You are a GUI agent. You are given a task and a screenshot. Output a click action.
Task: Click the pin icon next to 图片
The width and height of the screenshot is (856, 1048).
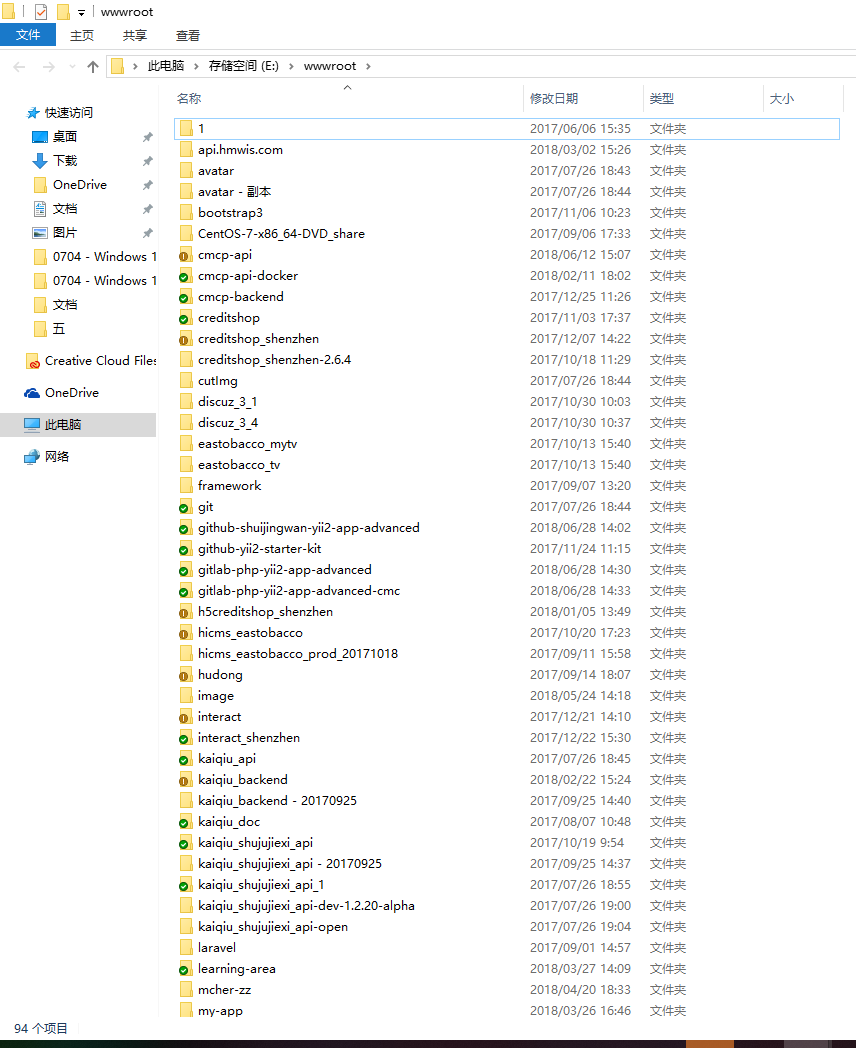point(148,233)
